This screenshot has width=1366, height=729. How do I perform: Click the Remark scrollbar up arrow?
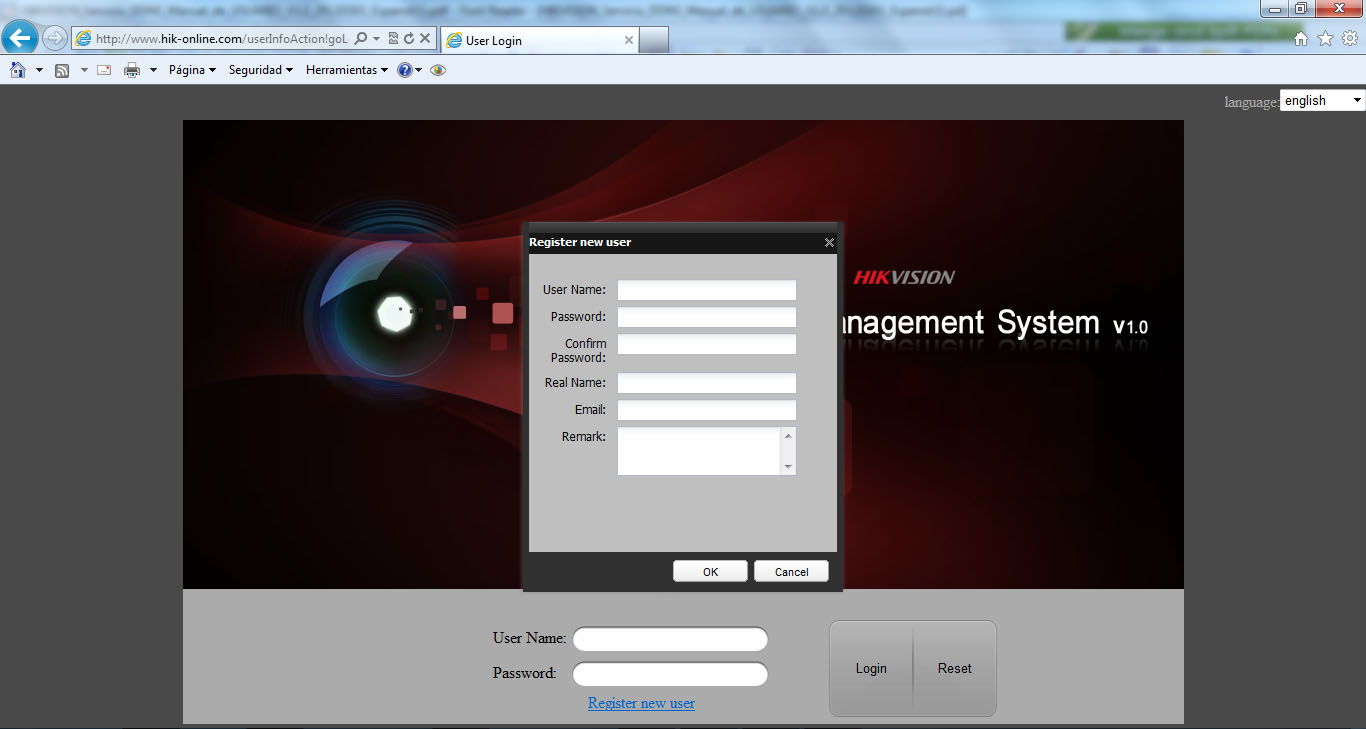point(788,436)
